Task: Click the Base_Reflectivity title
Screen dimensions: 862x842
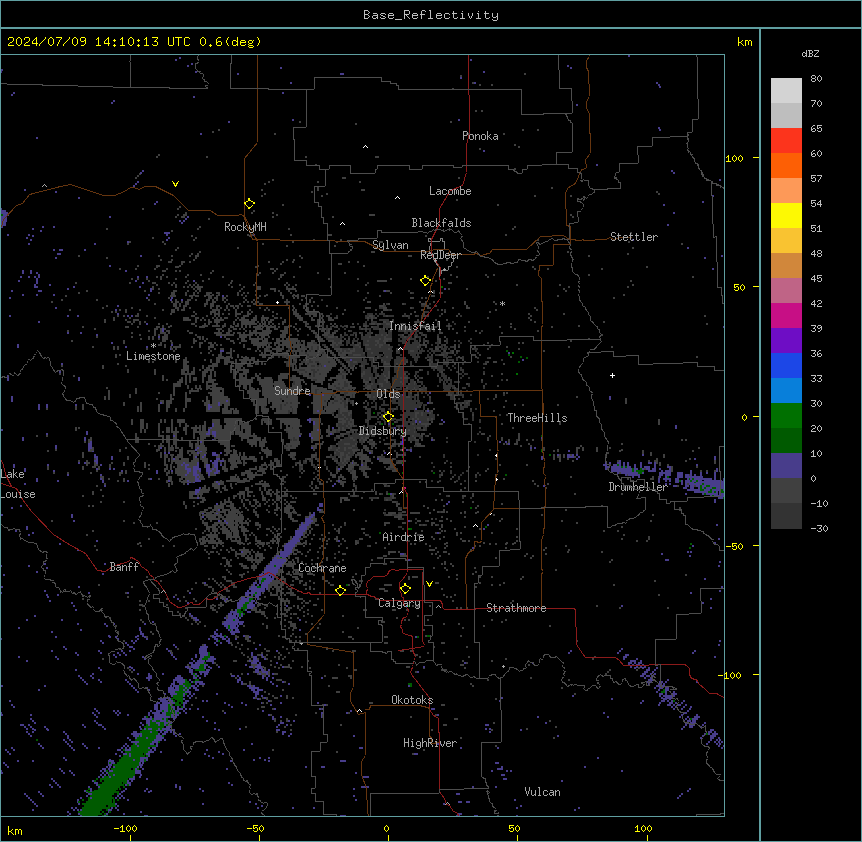Action: (431, 15)
